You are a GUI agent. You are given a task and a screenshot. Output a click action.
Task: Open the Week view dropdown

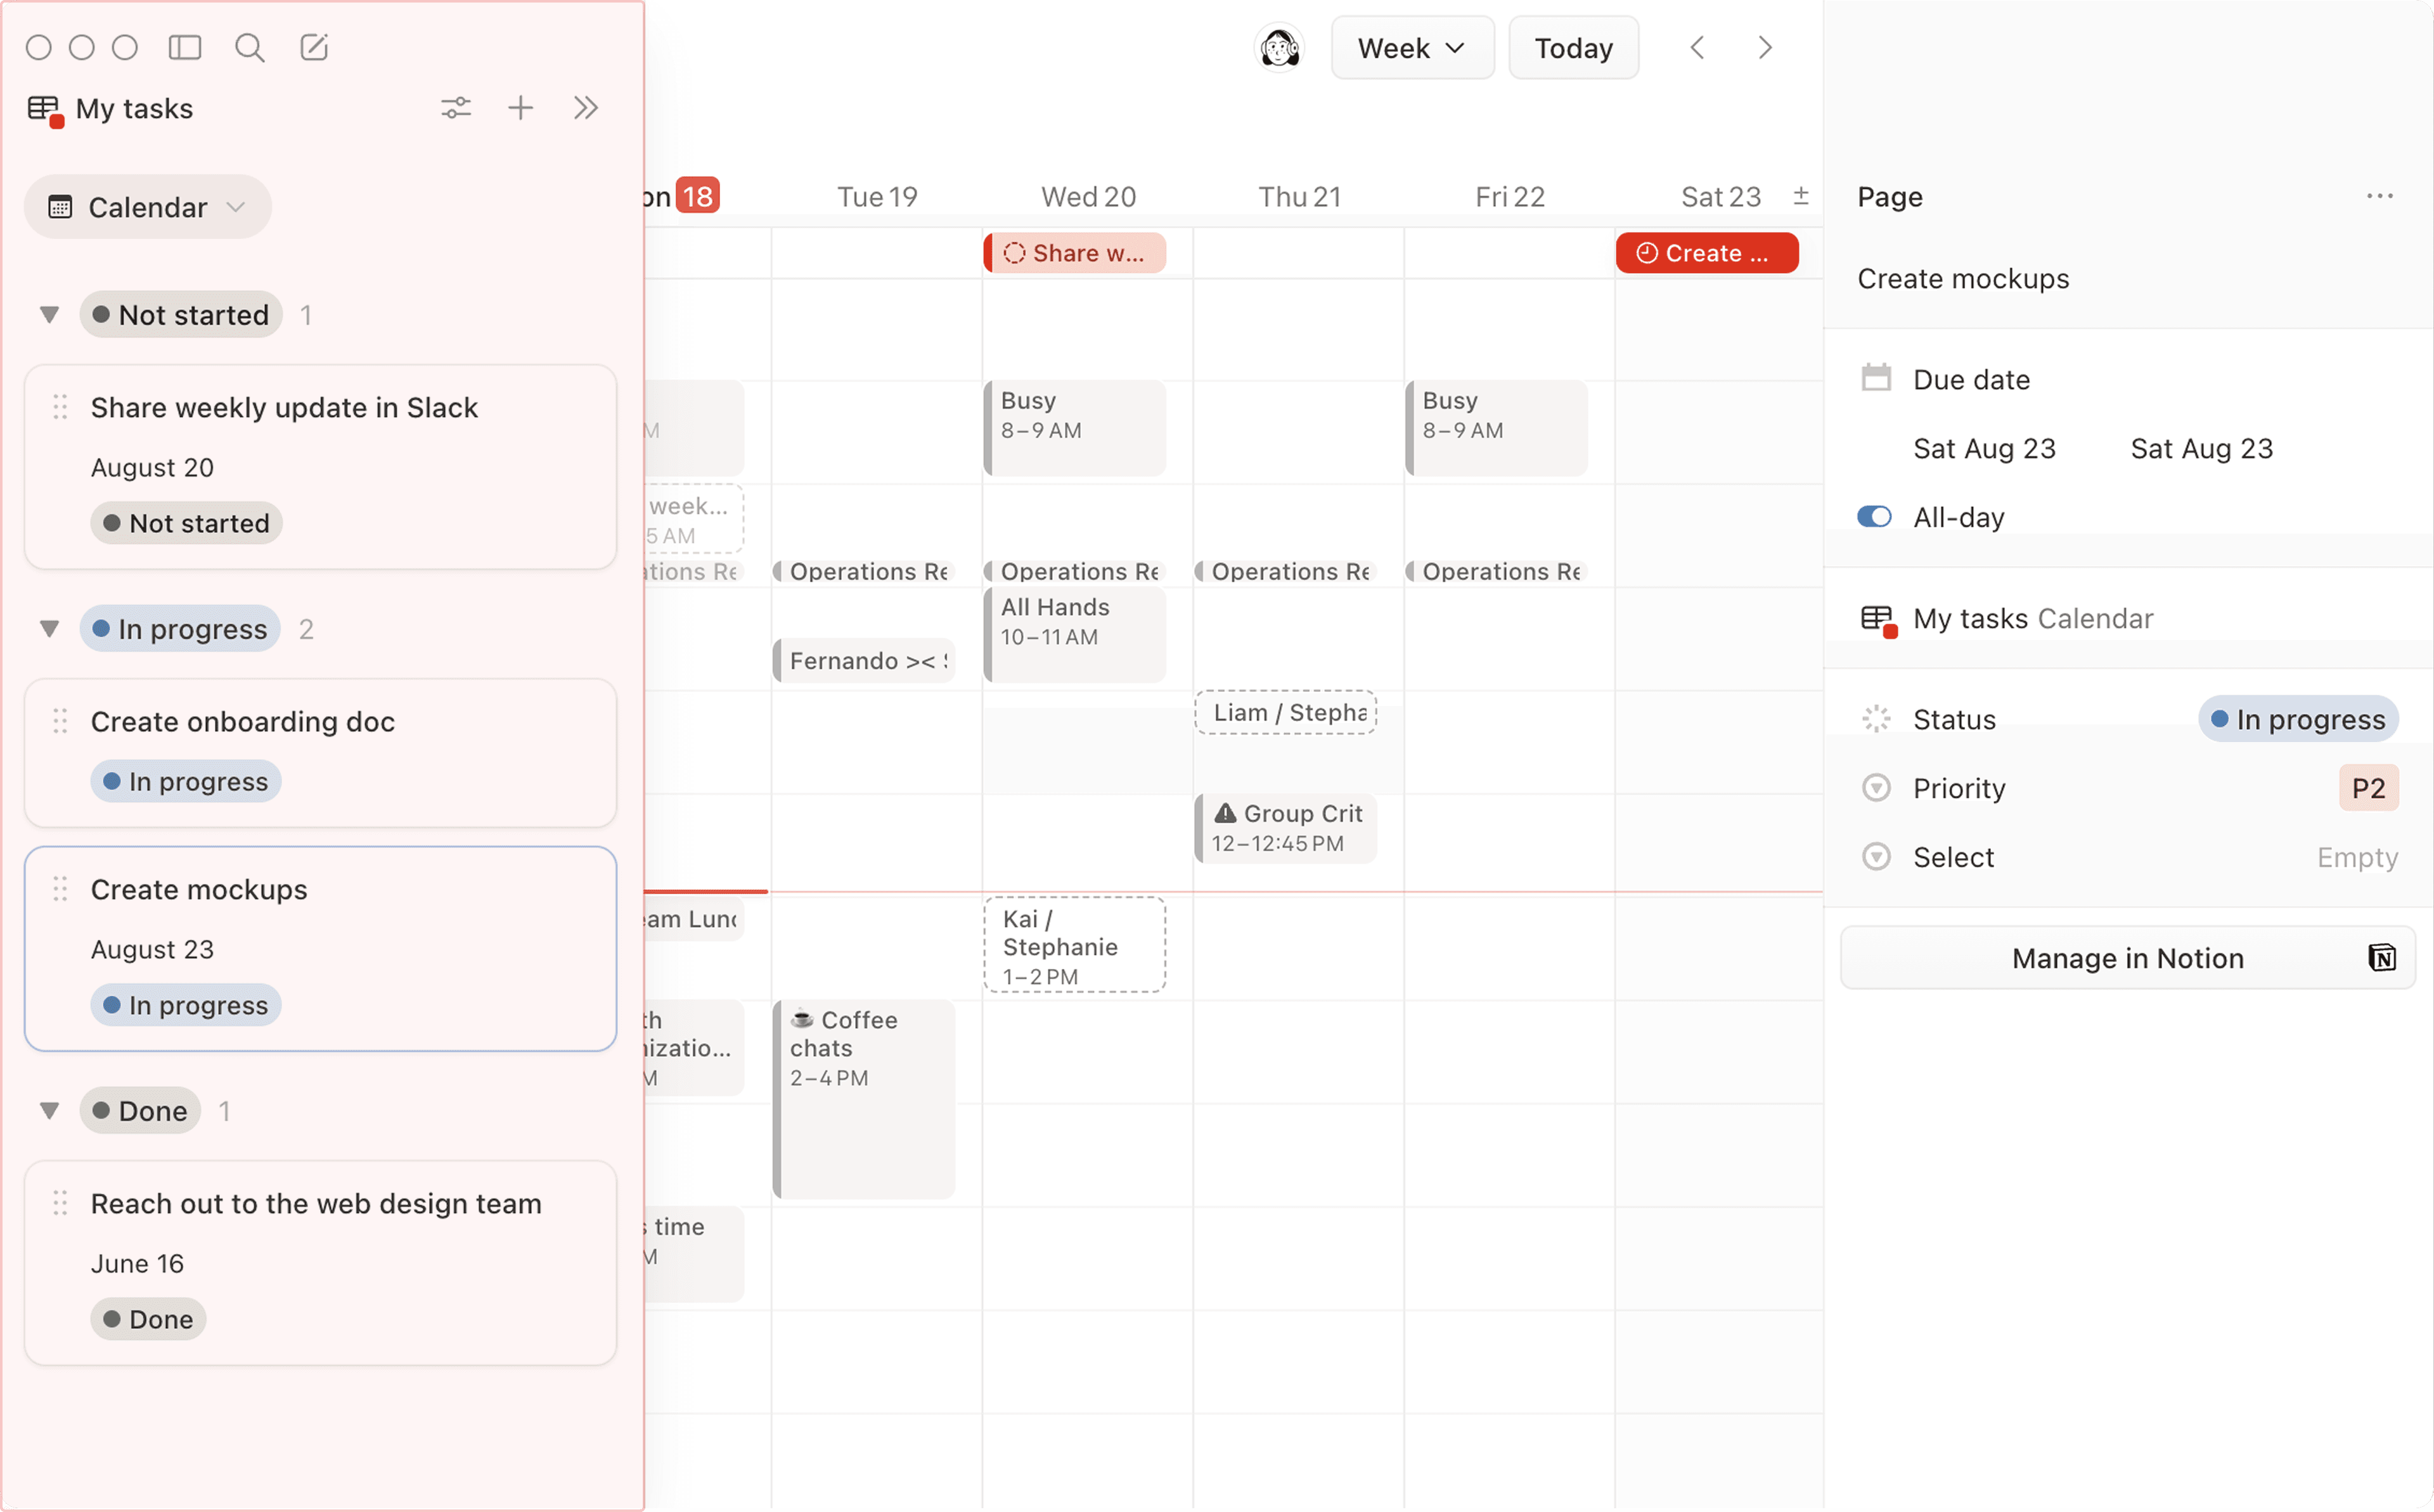click(1411, 48)
